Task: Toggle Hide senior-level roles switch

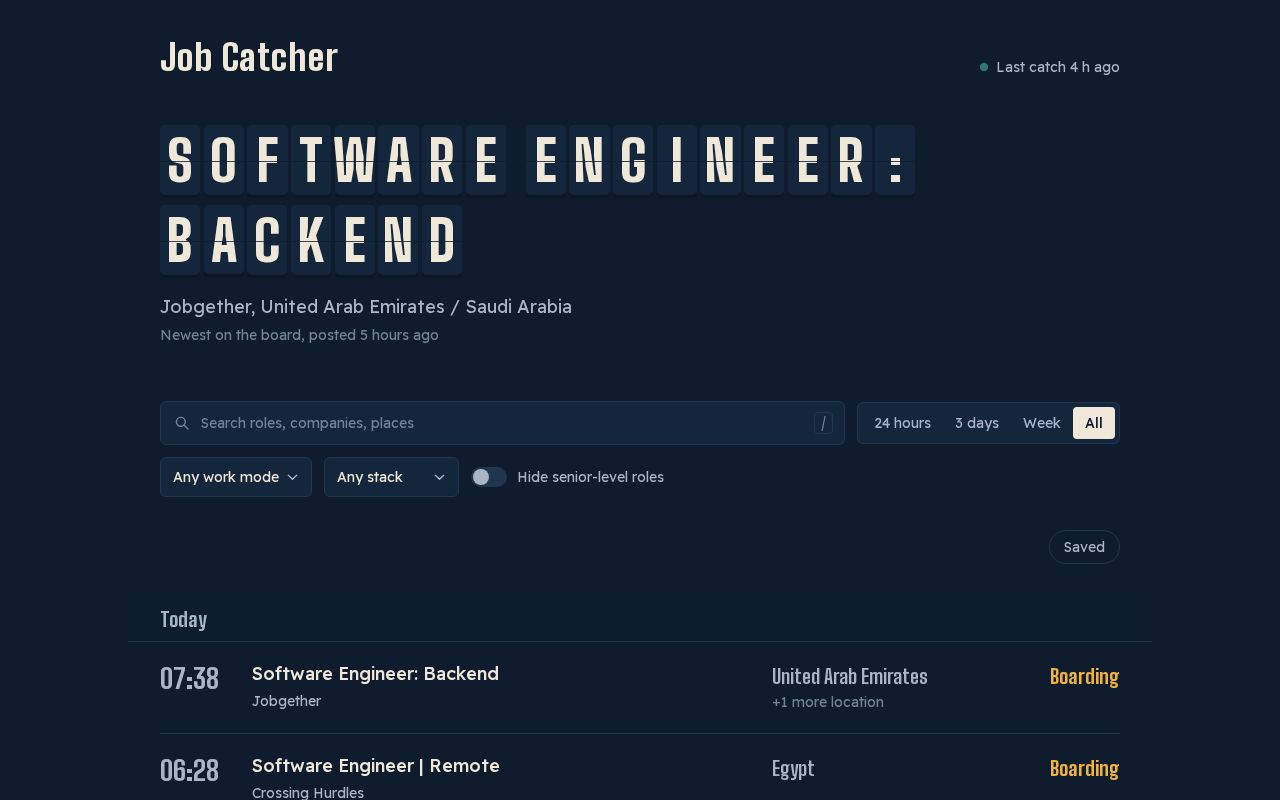Action: [489, 477]
